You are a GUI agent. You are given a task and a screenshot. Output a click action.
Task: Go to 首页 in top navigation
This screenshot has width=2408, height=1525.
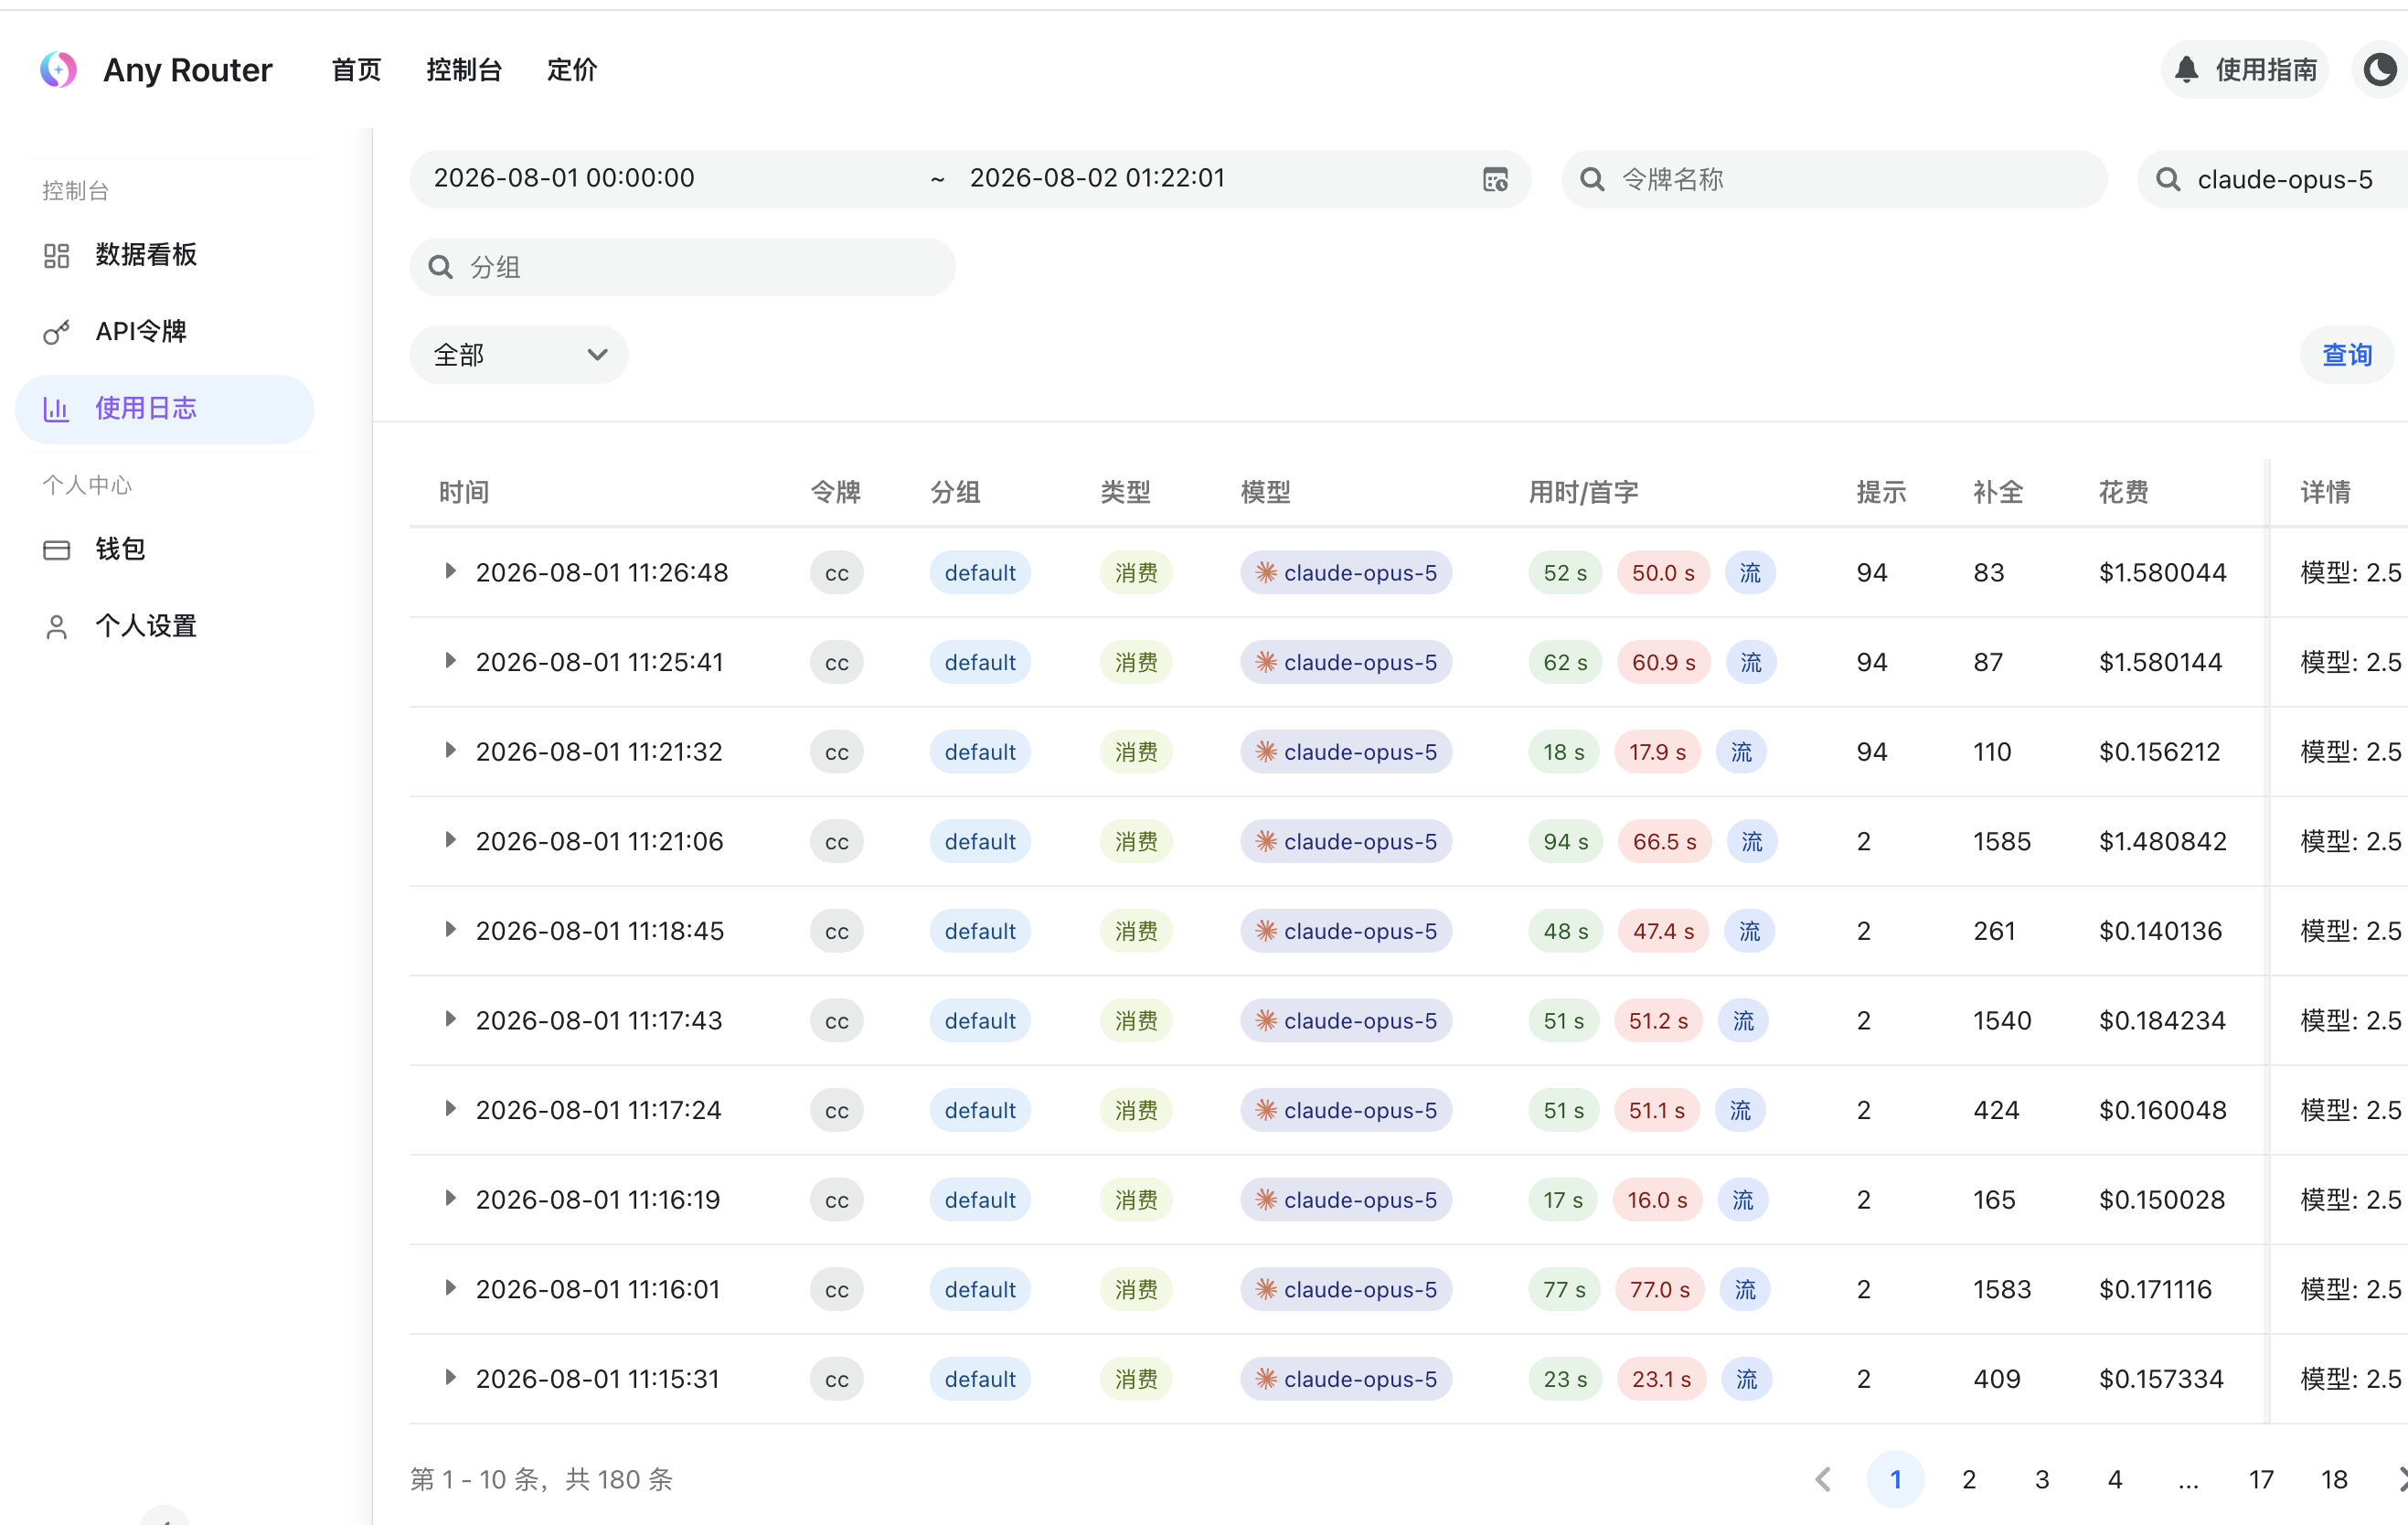[356, 69]
